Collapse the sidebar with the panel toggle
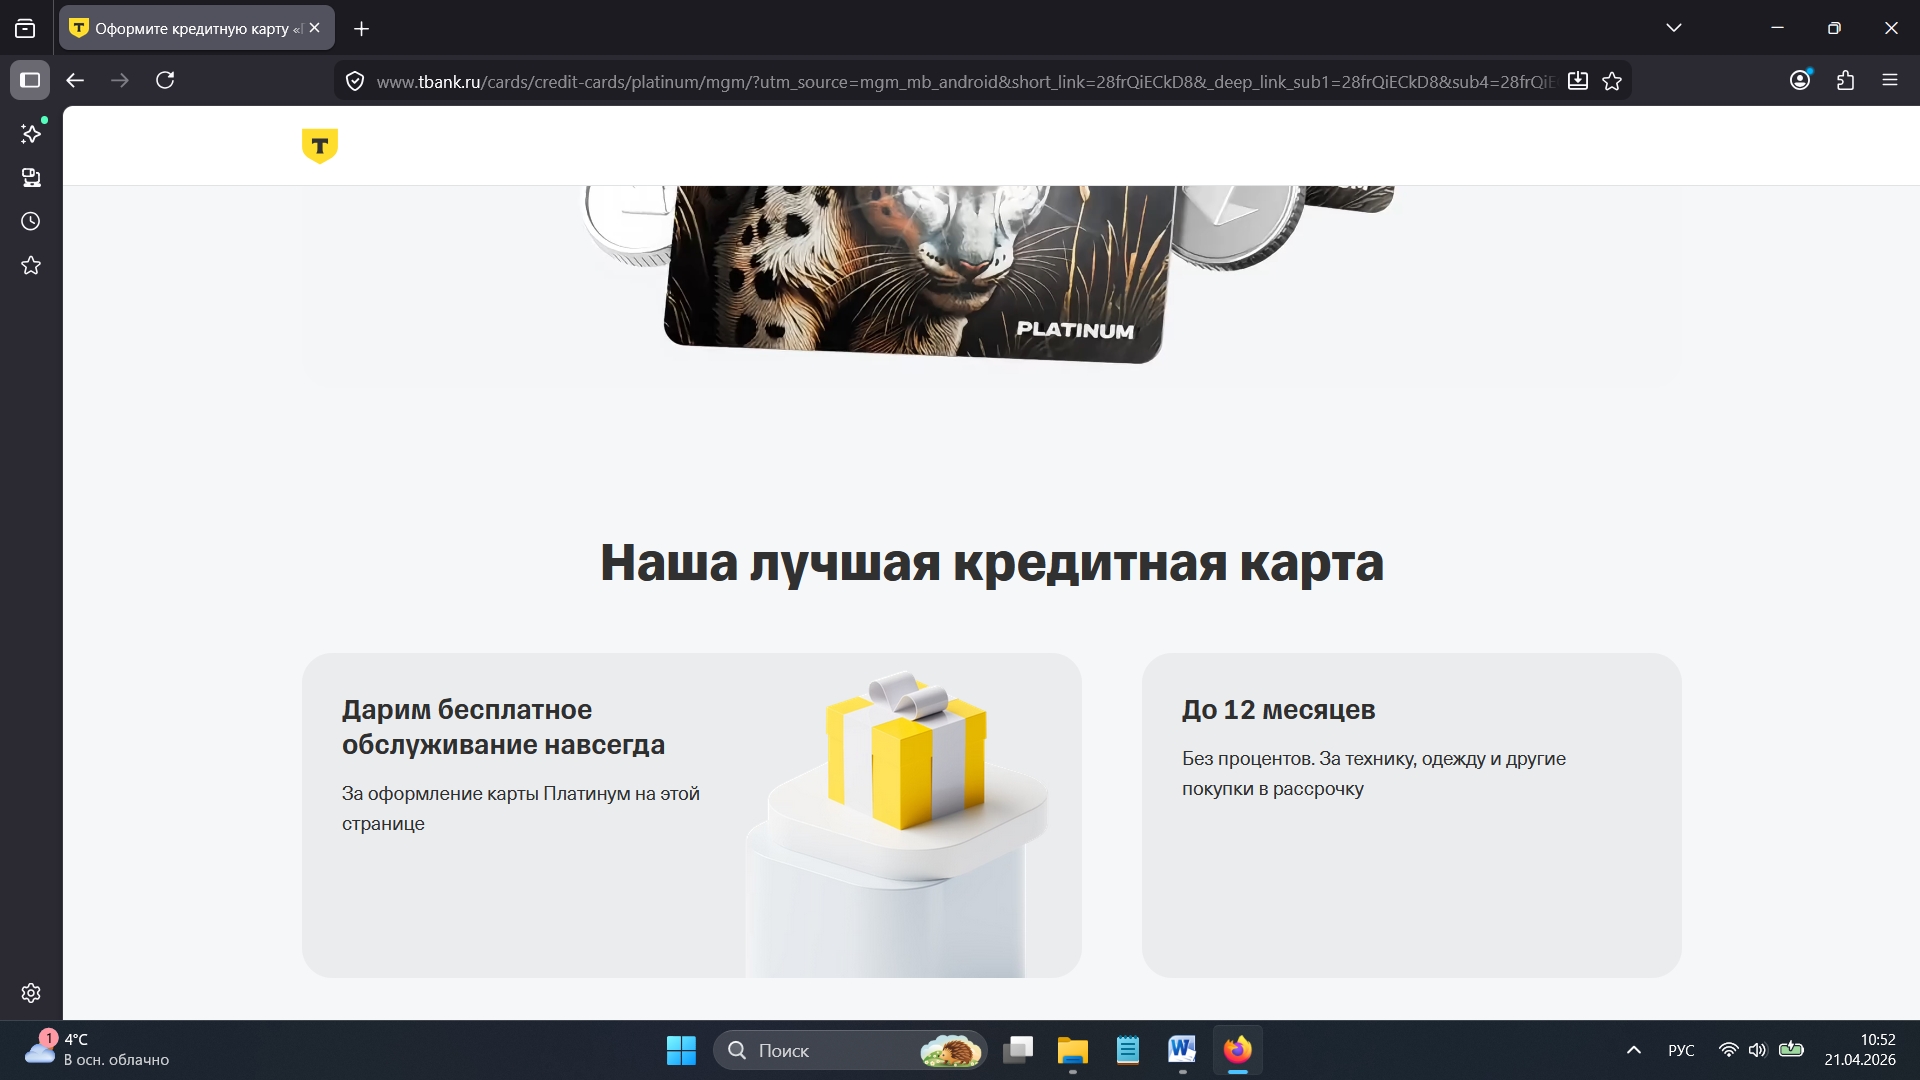Screen dimensions: 1920x1080 (x=29, y=81)
